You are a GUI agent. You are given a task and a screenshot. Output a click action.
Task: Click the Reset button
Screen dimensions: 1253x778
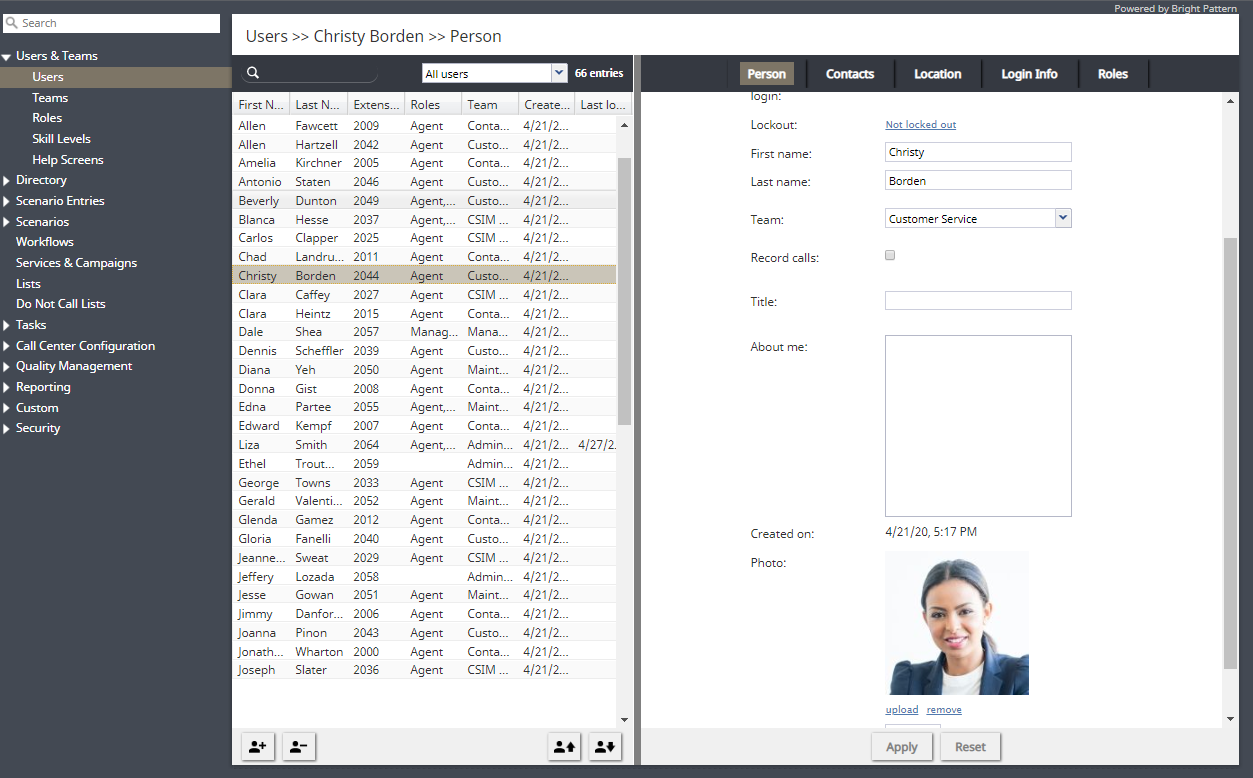(970, 747)
